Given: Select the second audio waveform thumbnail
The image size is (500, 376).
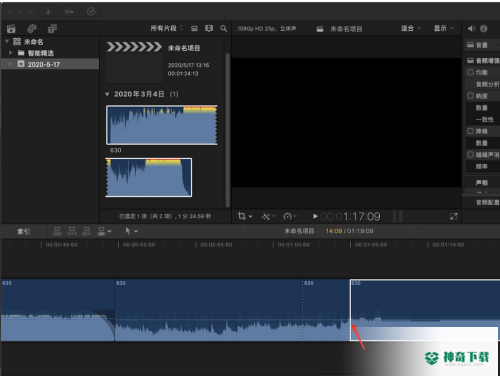Looking at the screenshot, I should (149, 177).
